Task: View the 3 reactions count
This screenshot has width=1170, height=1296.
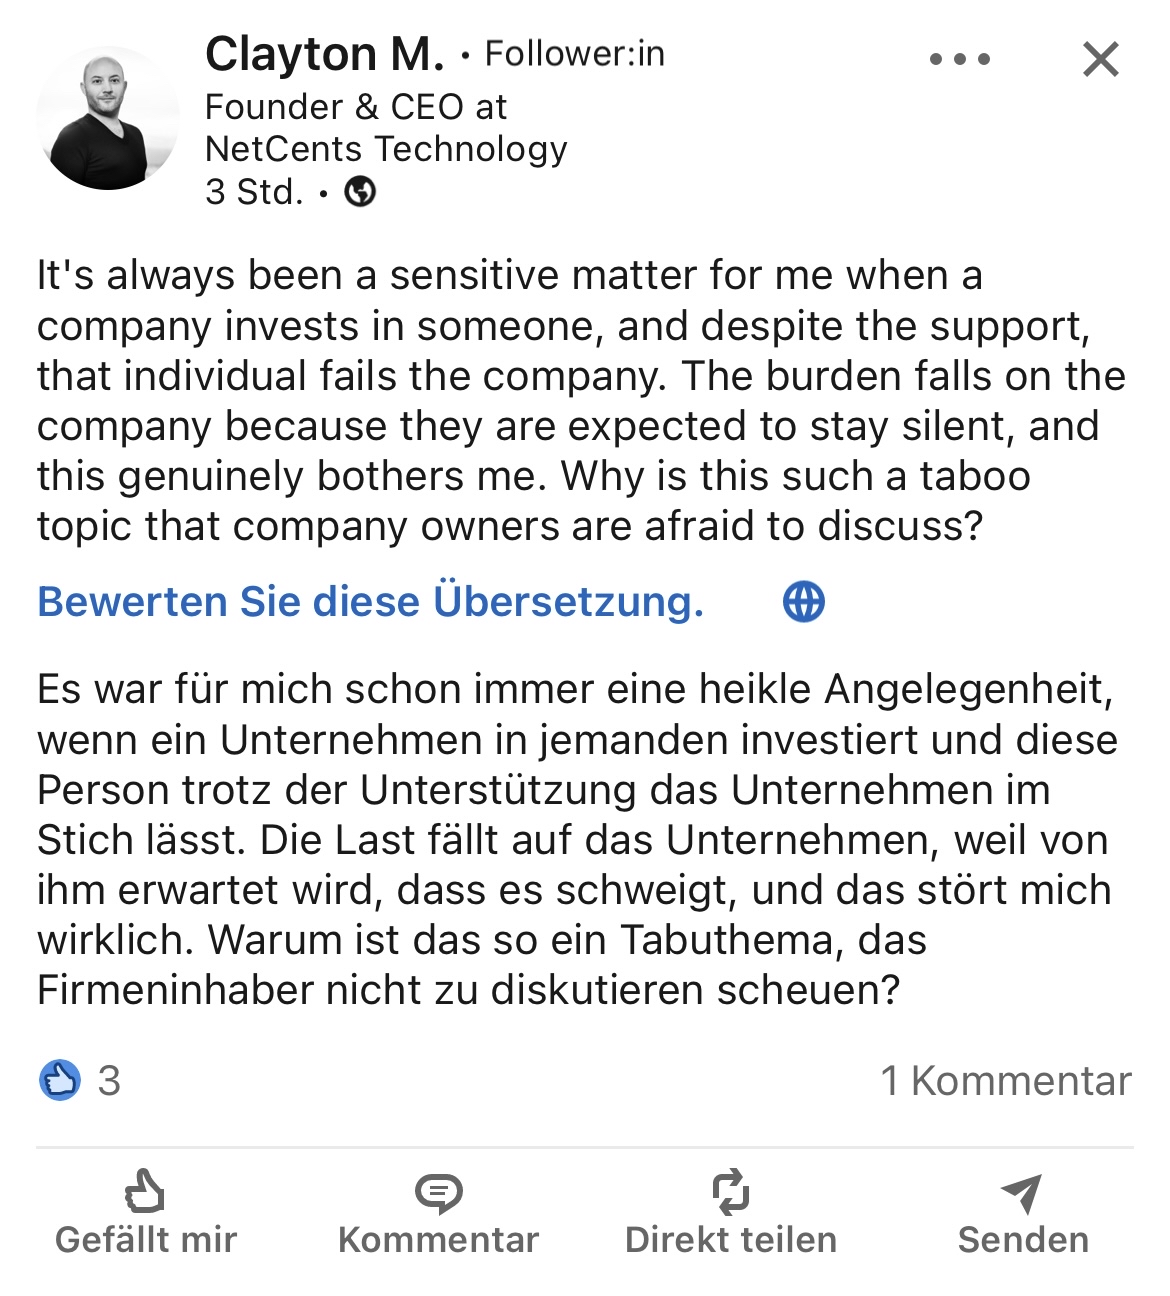Action: [109, 1080]
